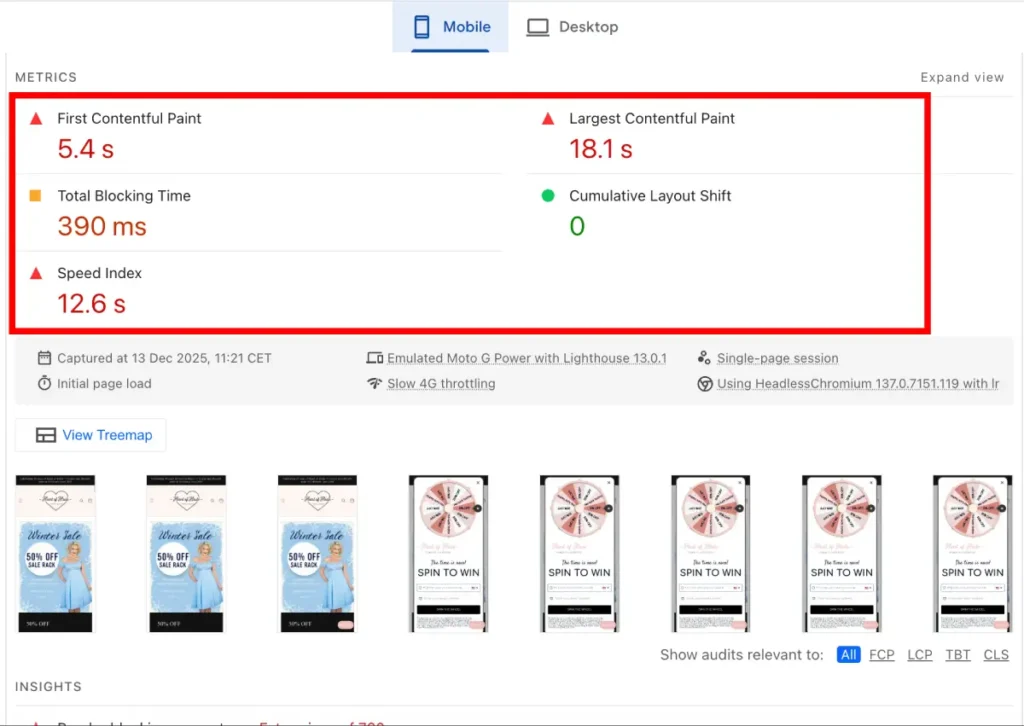Filter audits by CLS
1024x726 pixels.
click(x=996, y=655)
